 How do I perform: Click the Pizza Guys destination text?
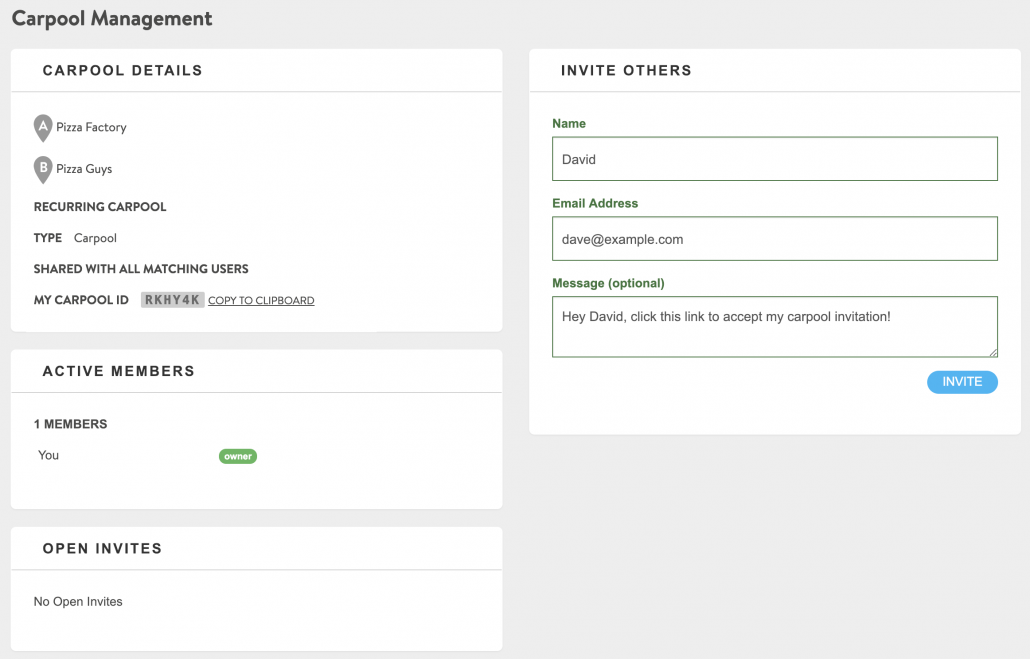point(84,169)
